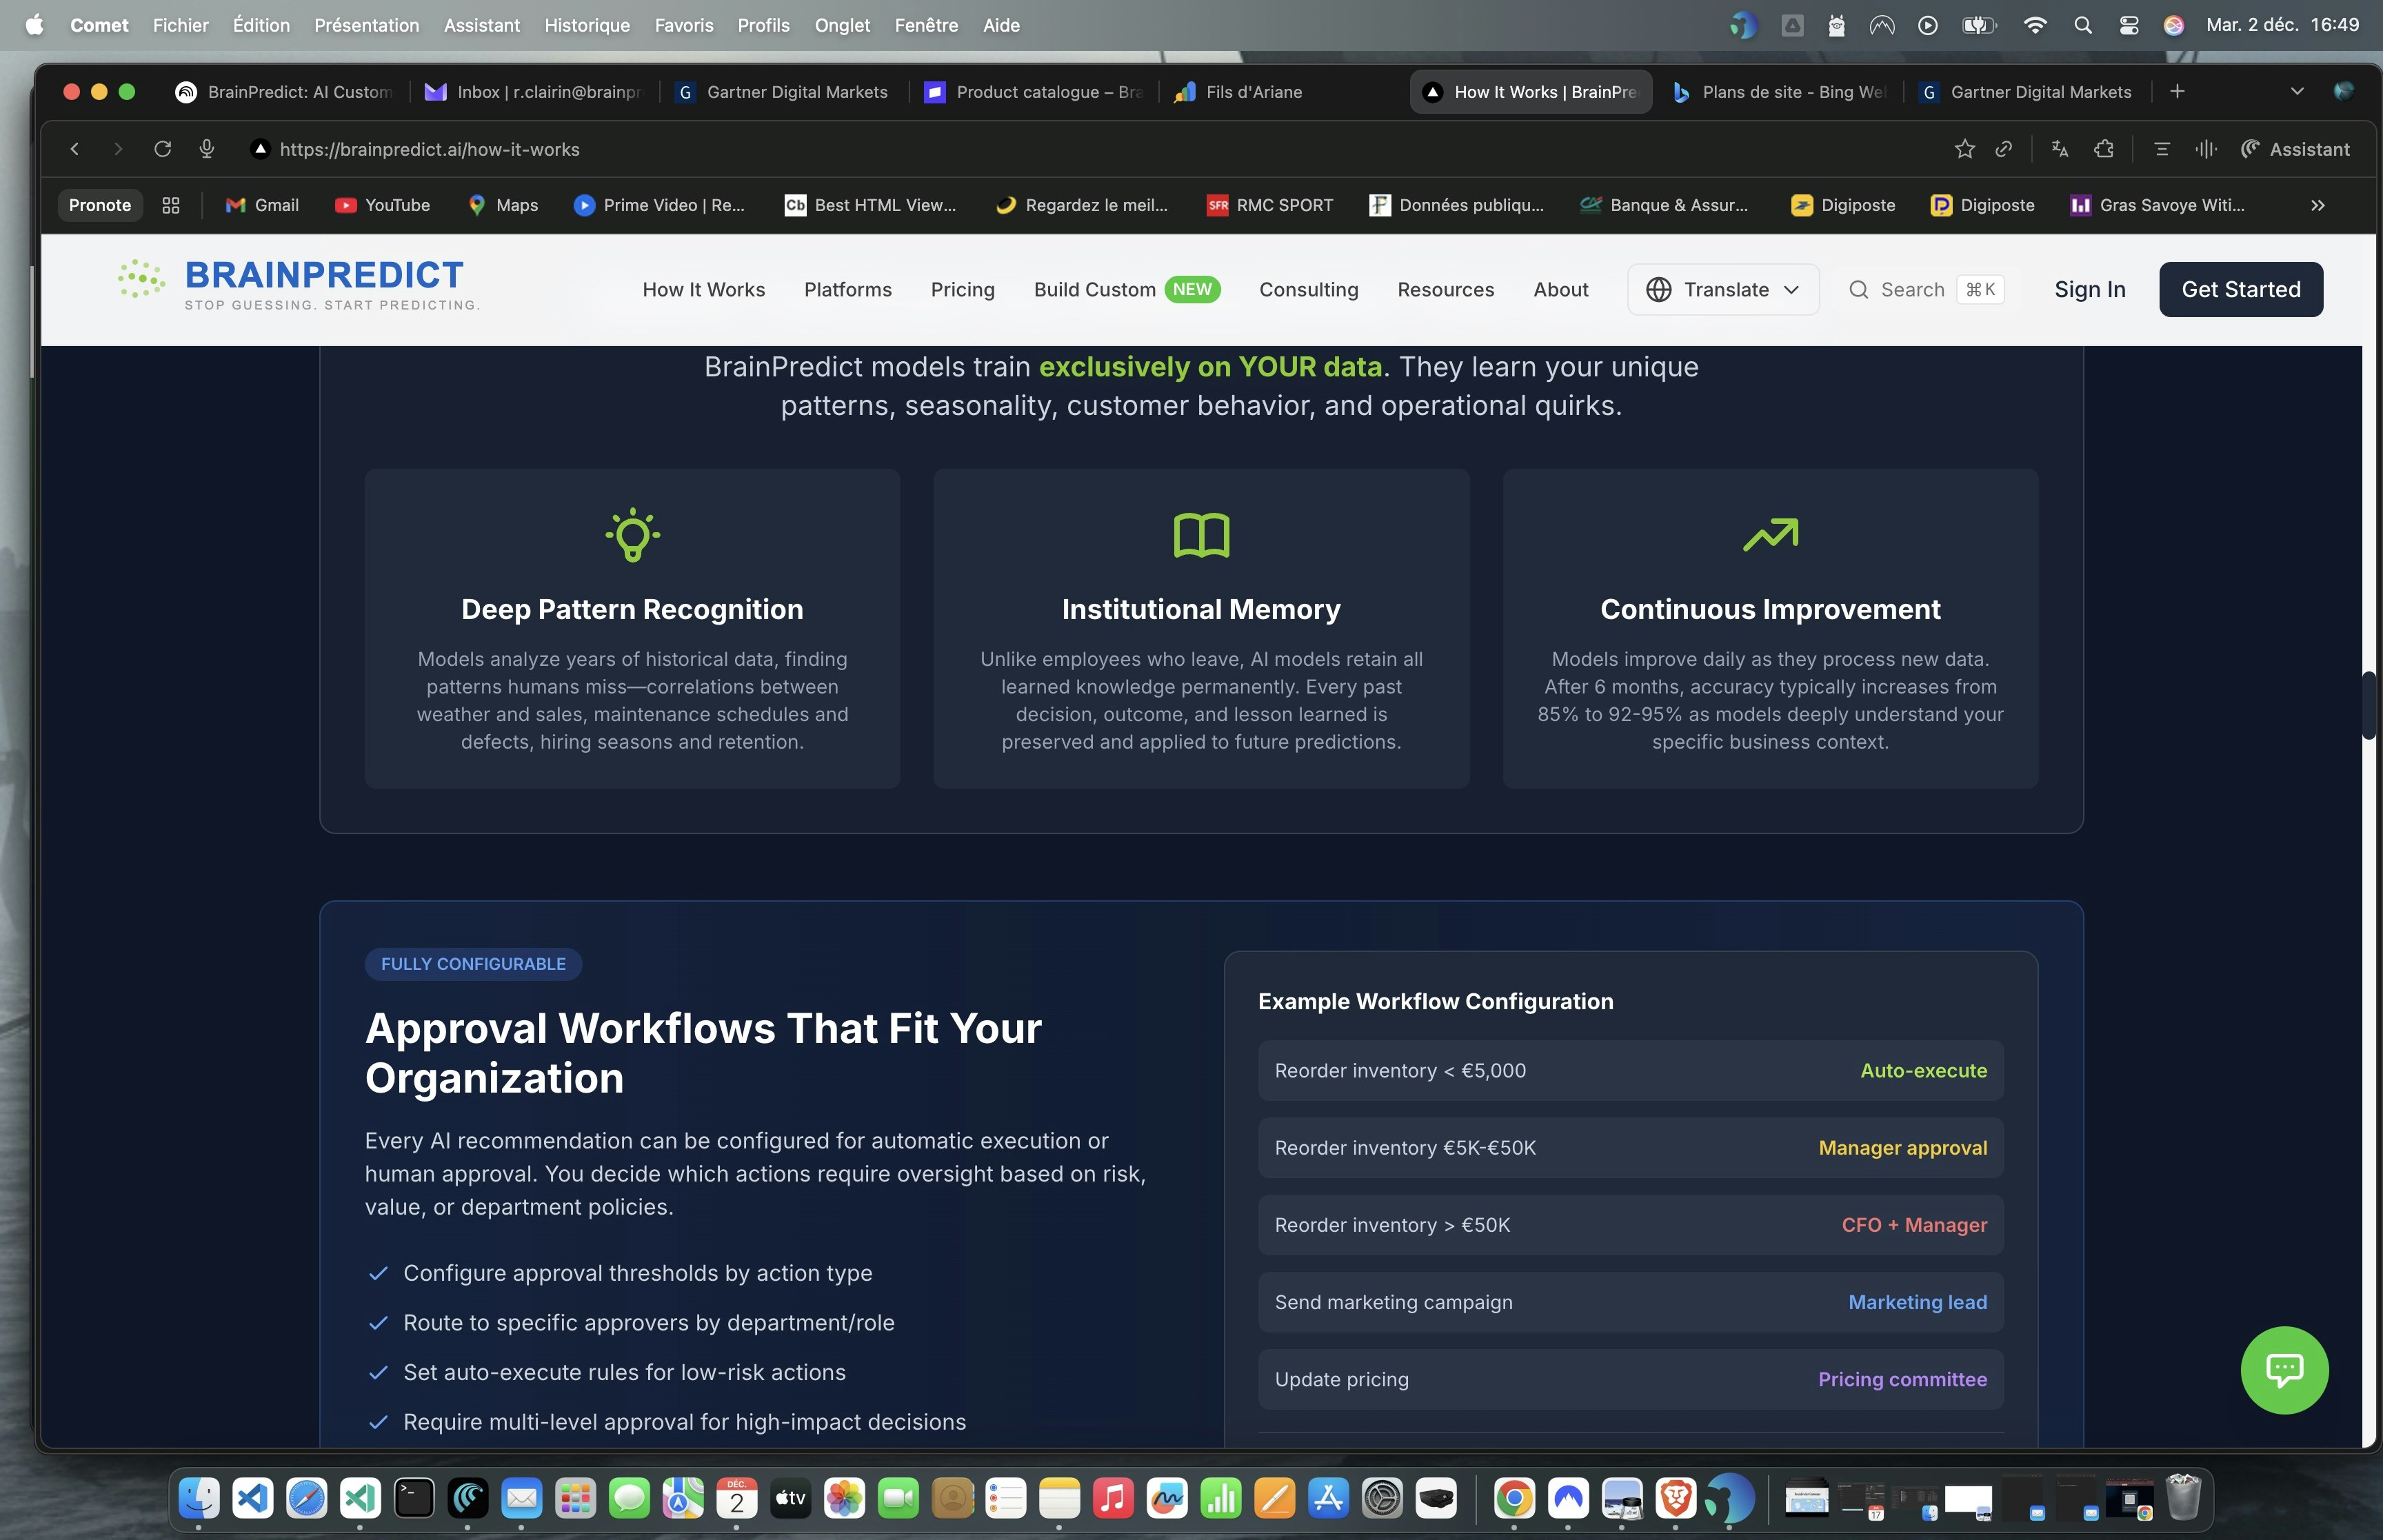Open the Pricing navigation link
This screenshot has width=2383, height=1540.
(x=962, y=289)
